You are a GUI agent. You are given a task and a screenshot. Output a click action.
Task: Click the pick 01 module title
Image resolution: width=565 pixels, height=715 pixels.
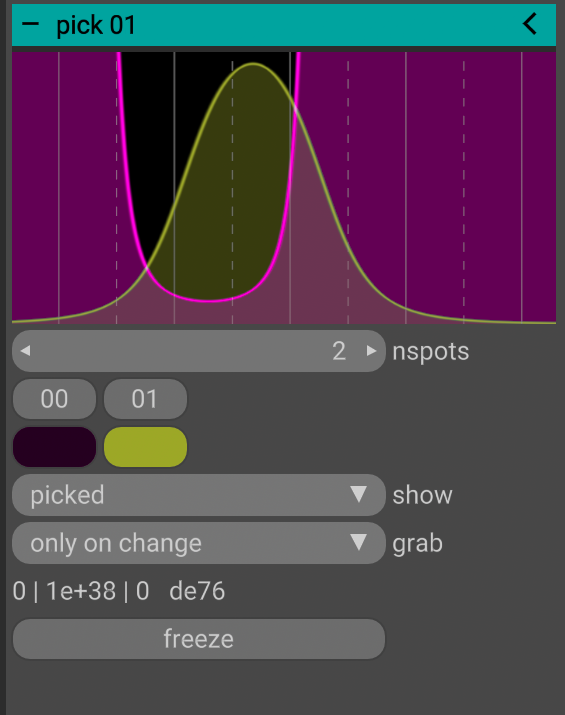(x=96, y=25)
